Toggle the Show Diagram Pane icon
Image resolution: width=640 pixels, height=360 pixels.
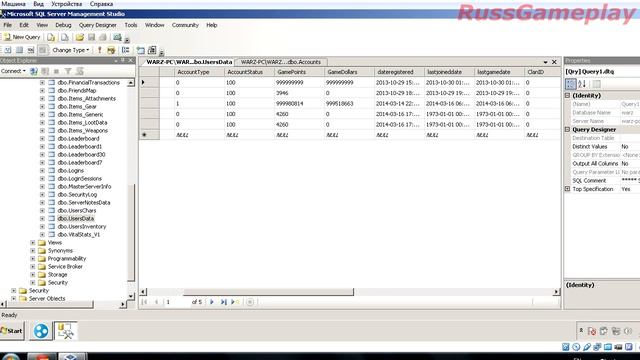tap(8, 50)
